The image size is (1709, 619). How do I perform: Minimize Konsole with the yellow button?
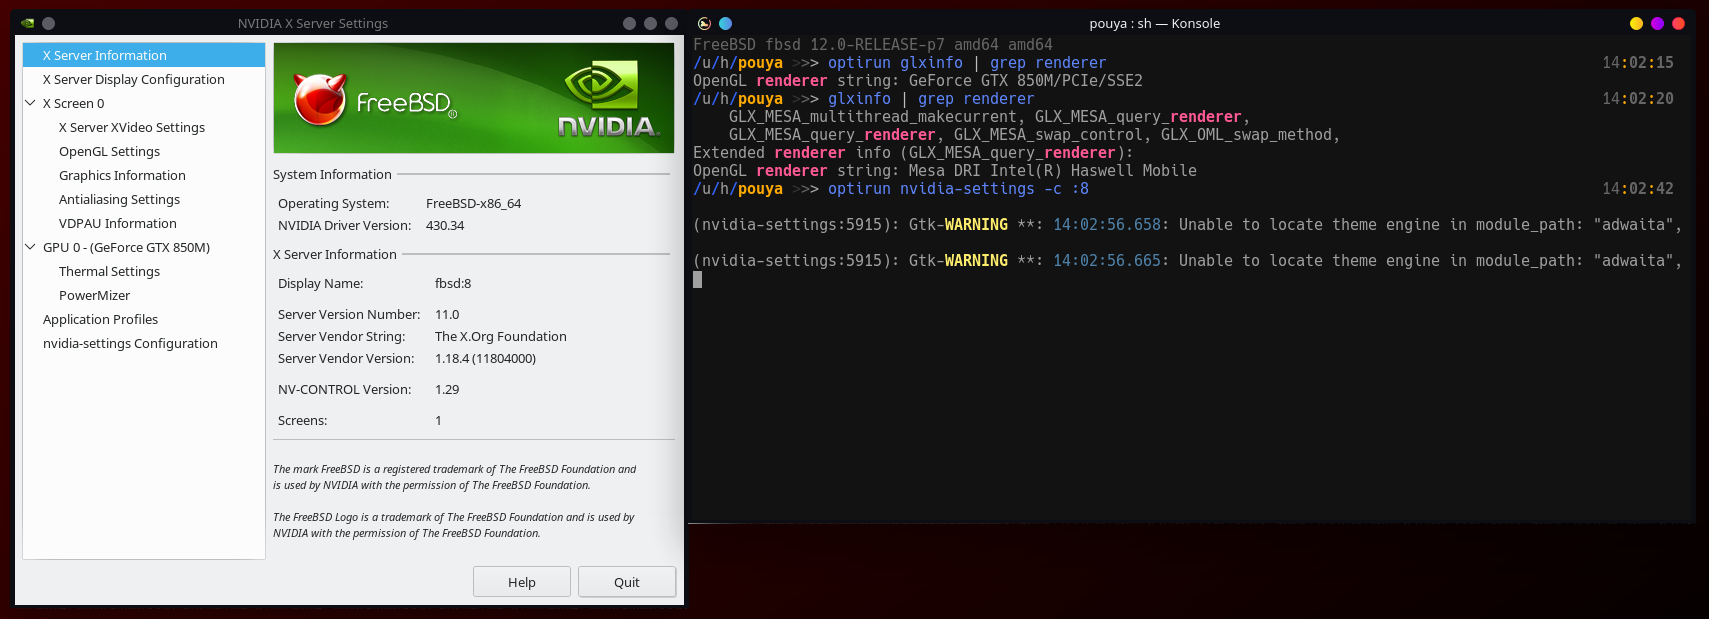click(1636, 23)
